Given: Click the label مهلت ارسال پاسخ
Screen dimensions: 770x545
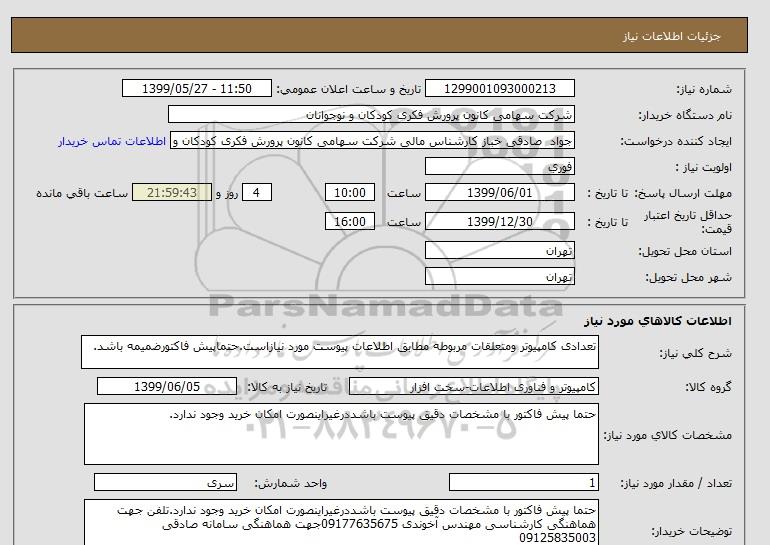Looking at the screenshot, I should click(x=683, y=193).
